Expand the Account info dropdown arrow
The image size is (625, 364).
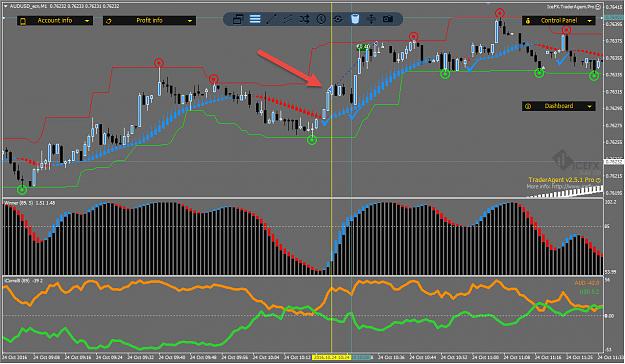pos(86,21)
